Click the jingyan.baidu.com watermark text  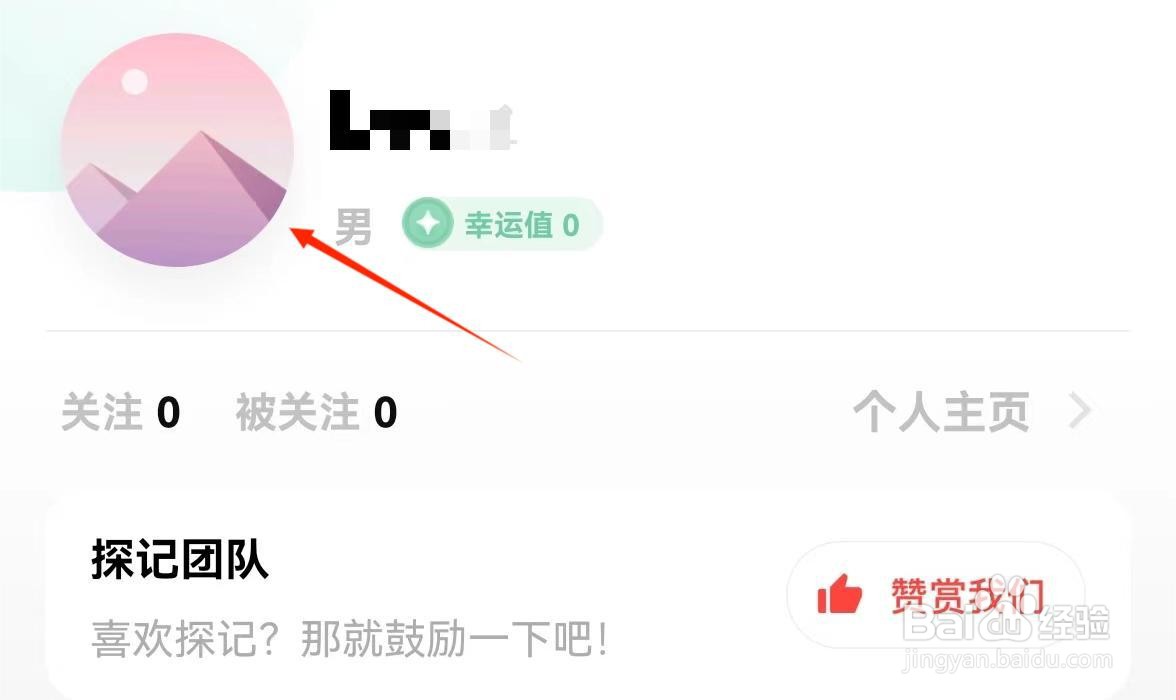click(x=1008, y=659)
